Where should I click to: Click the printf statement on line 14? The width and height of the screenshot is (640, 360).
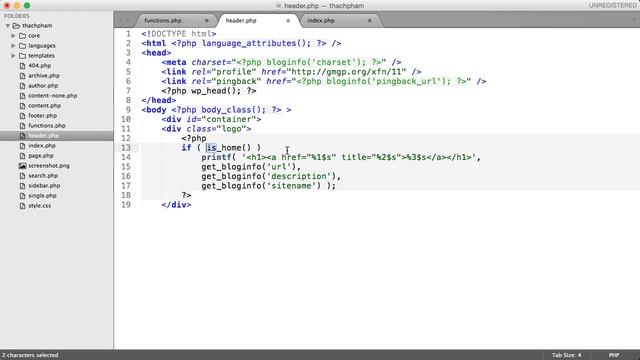[x=216, y=157]
